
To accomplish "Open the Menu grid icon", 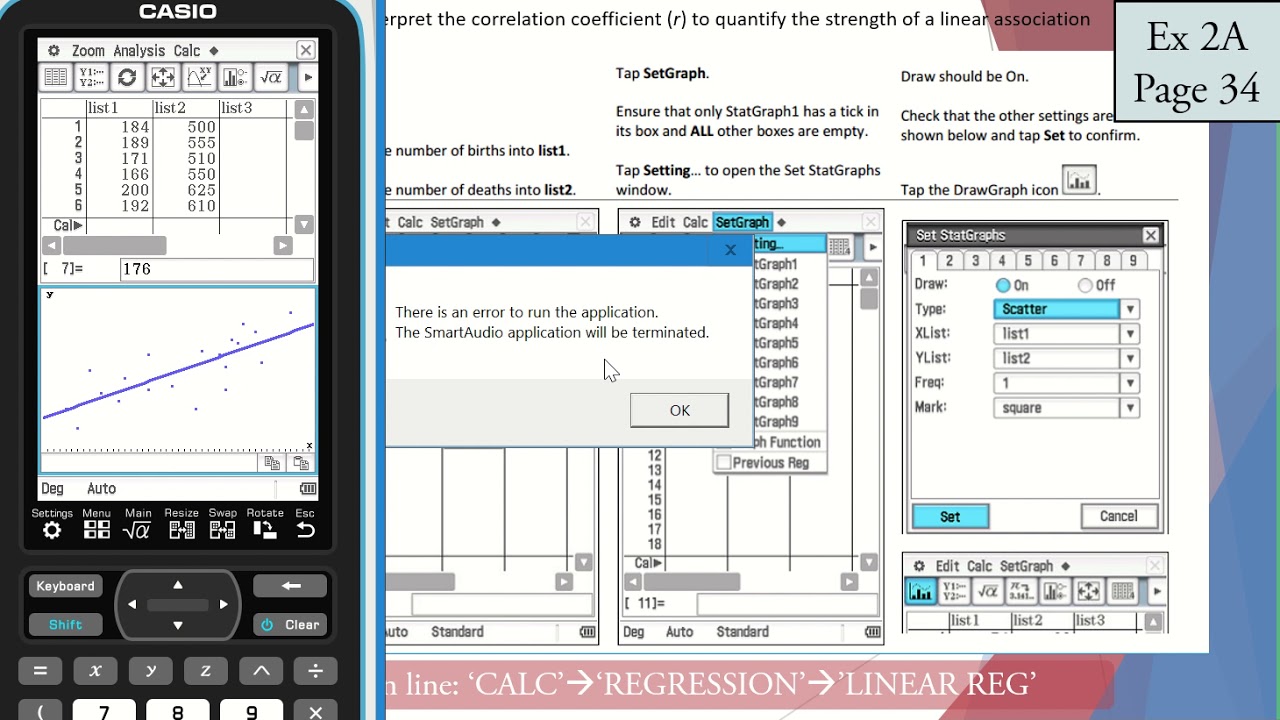I will point(97,530).
